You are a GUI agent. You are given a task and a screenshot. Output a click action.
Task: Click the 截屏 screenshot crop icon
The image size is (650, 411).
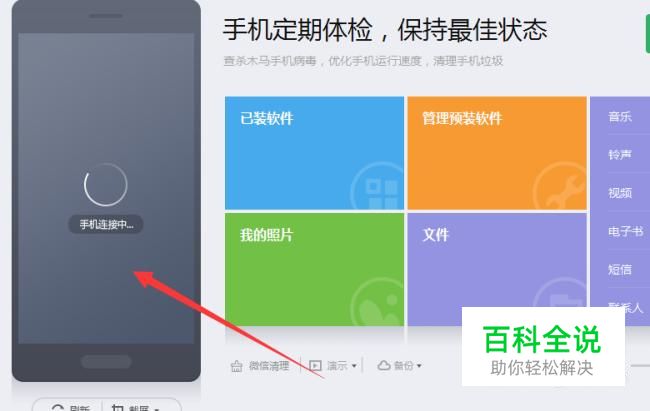click(118, 408)
